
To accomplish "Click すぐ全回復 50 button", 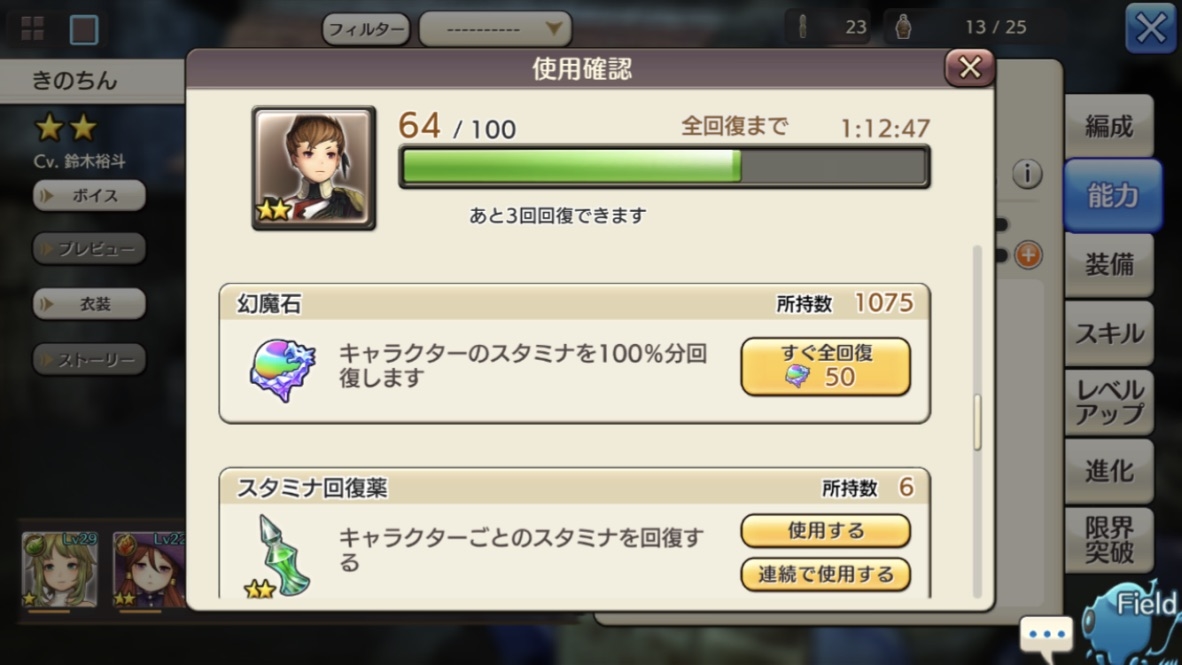I will pos(825,366).
